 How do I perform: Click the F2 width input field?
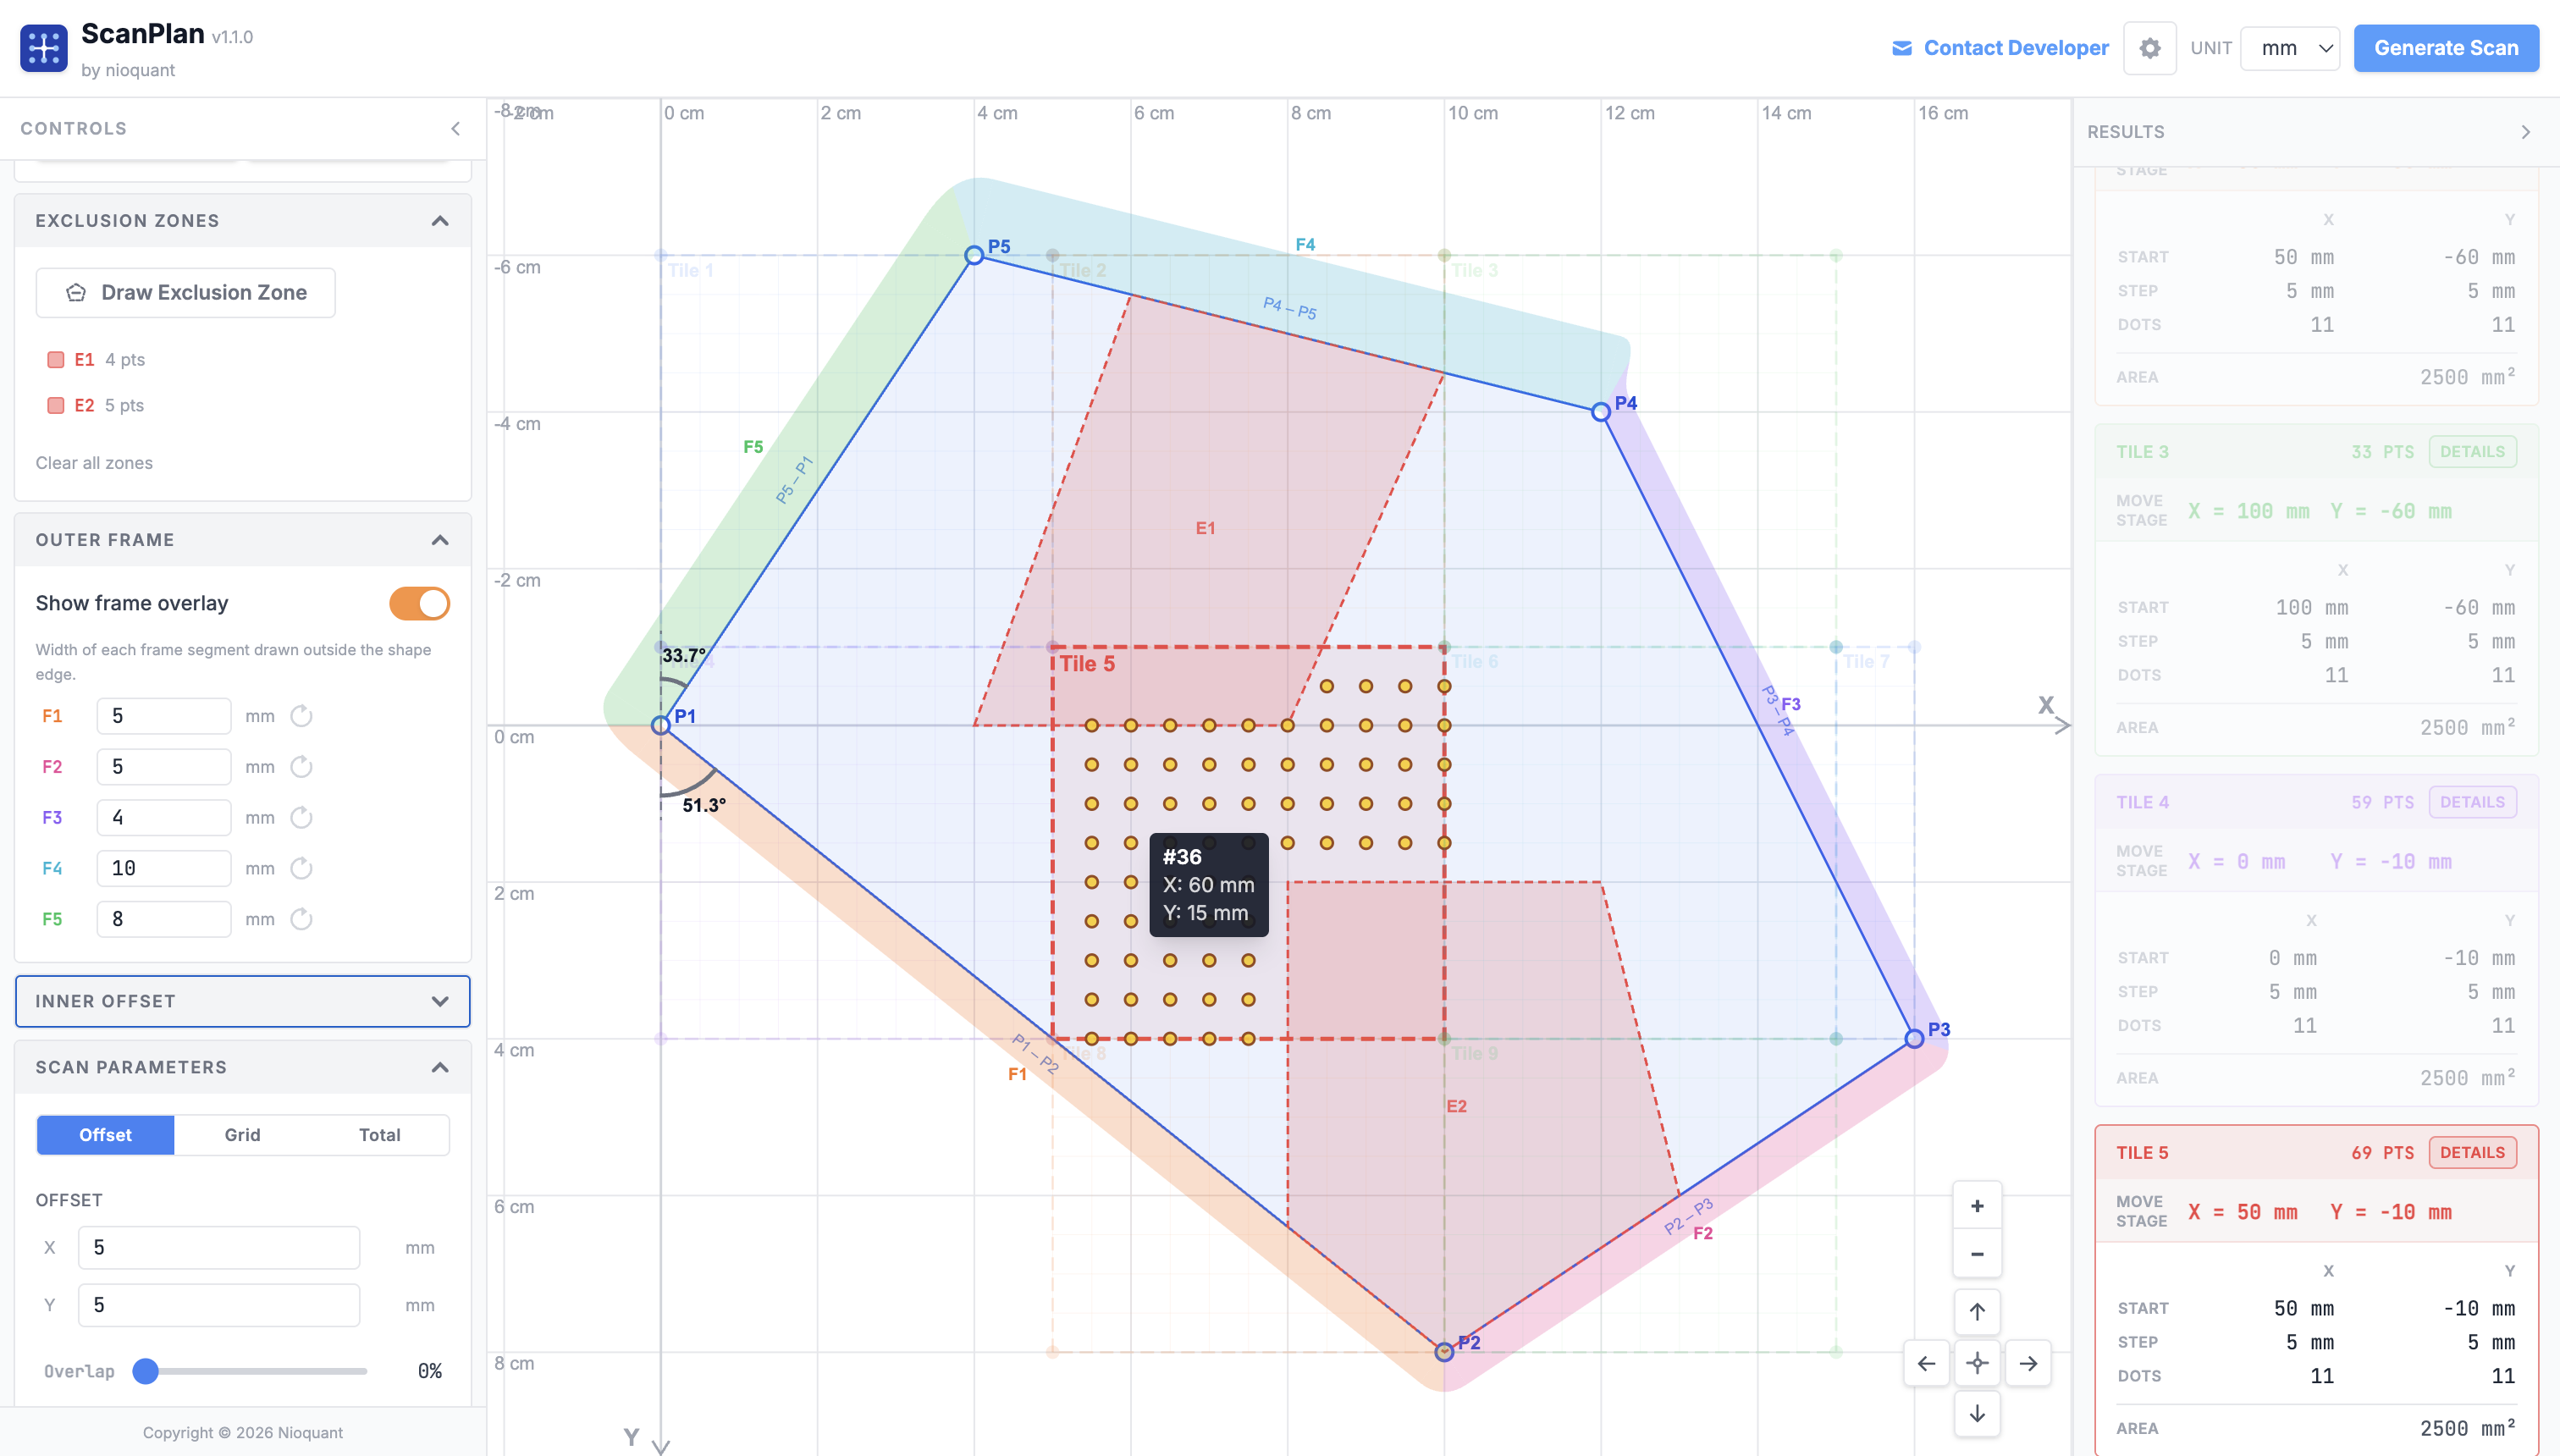[x=164, y=767]
